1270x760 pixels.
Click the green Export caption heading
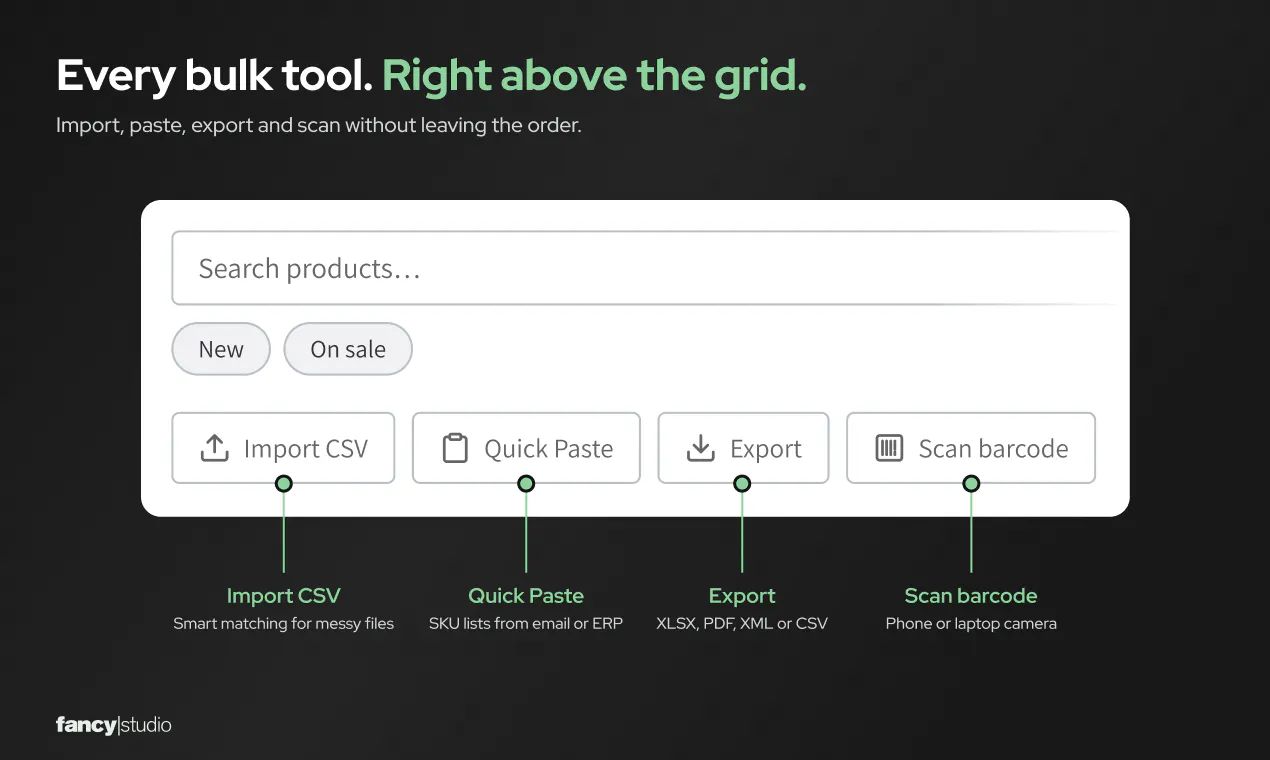pyautogui.click(x=742, y=596)
